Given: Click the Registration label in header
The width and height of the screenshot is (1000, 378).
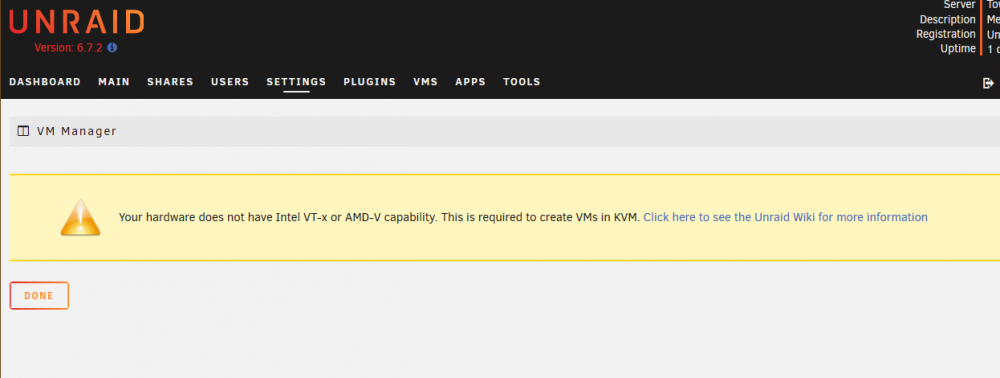Looking at the screenshot, I should tap(946, 34).
